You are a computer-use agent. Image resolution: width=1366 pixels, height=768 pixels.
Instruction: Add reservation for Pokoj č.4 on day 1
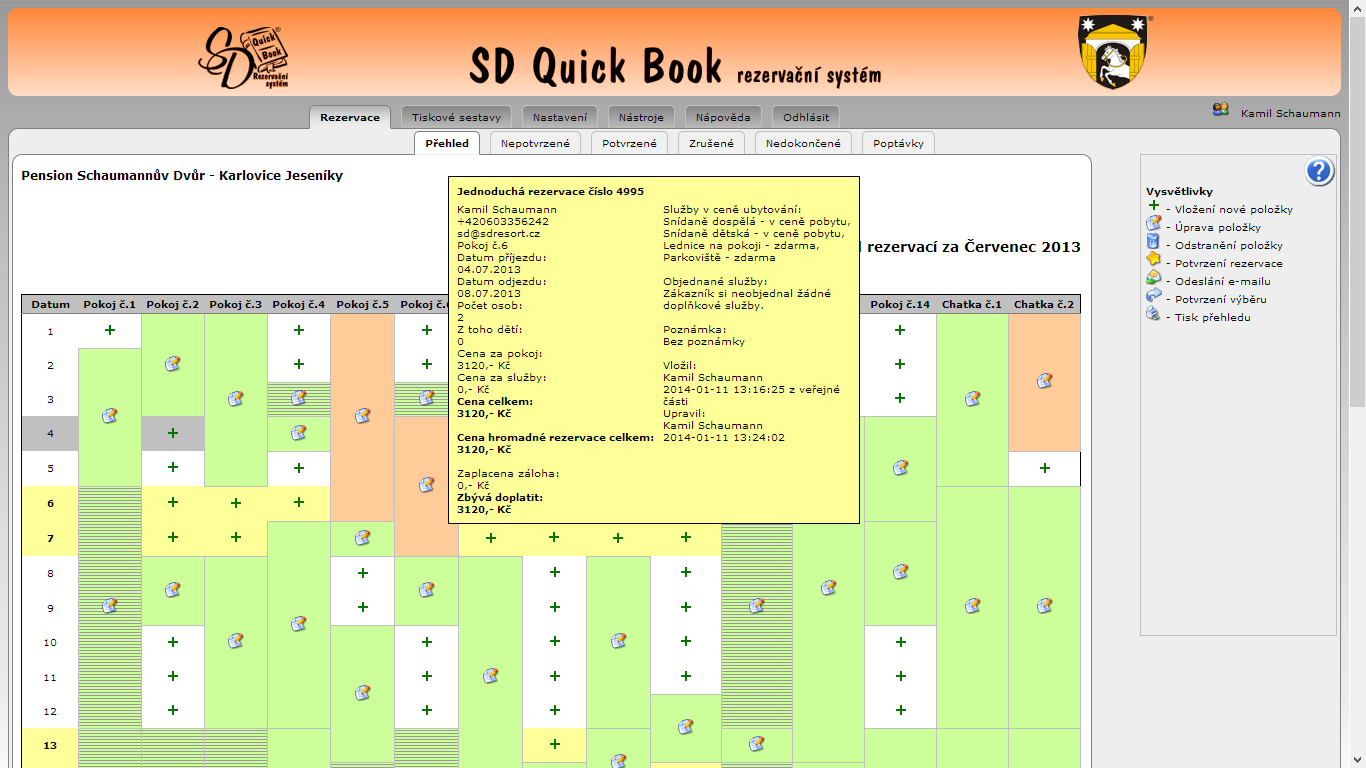(x=299, y=330)
